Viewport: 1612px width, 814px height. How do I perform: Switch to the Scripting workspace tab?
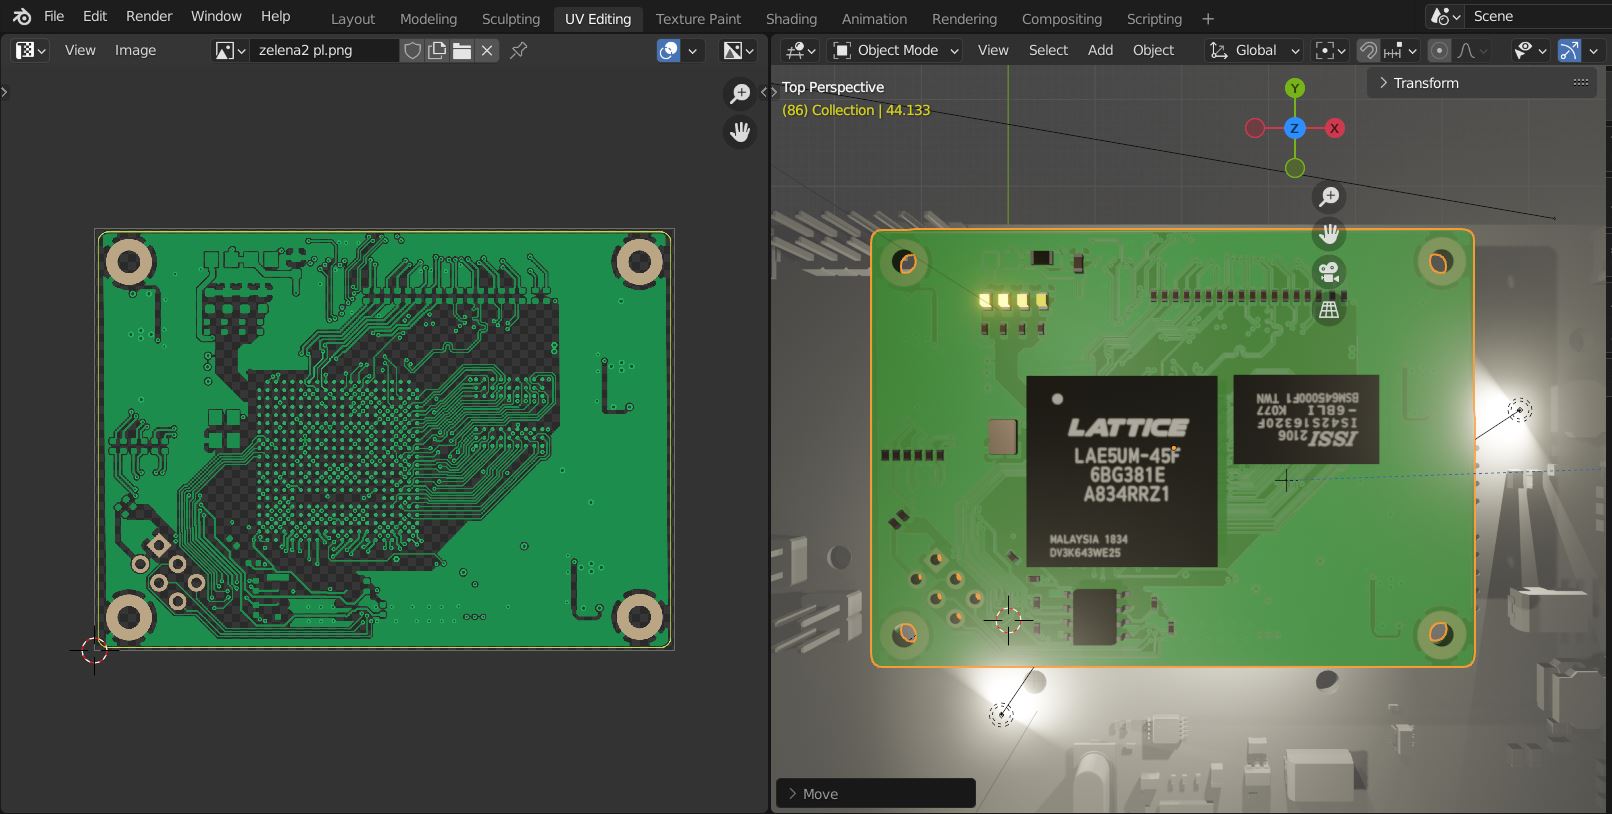click(1154, 19)
